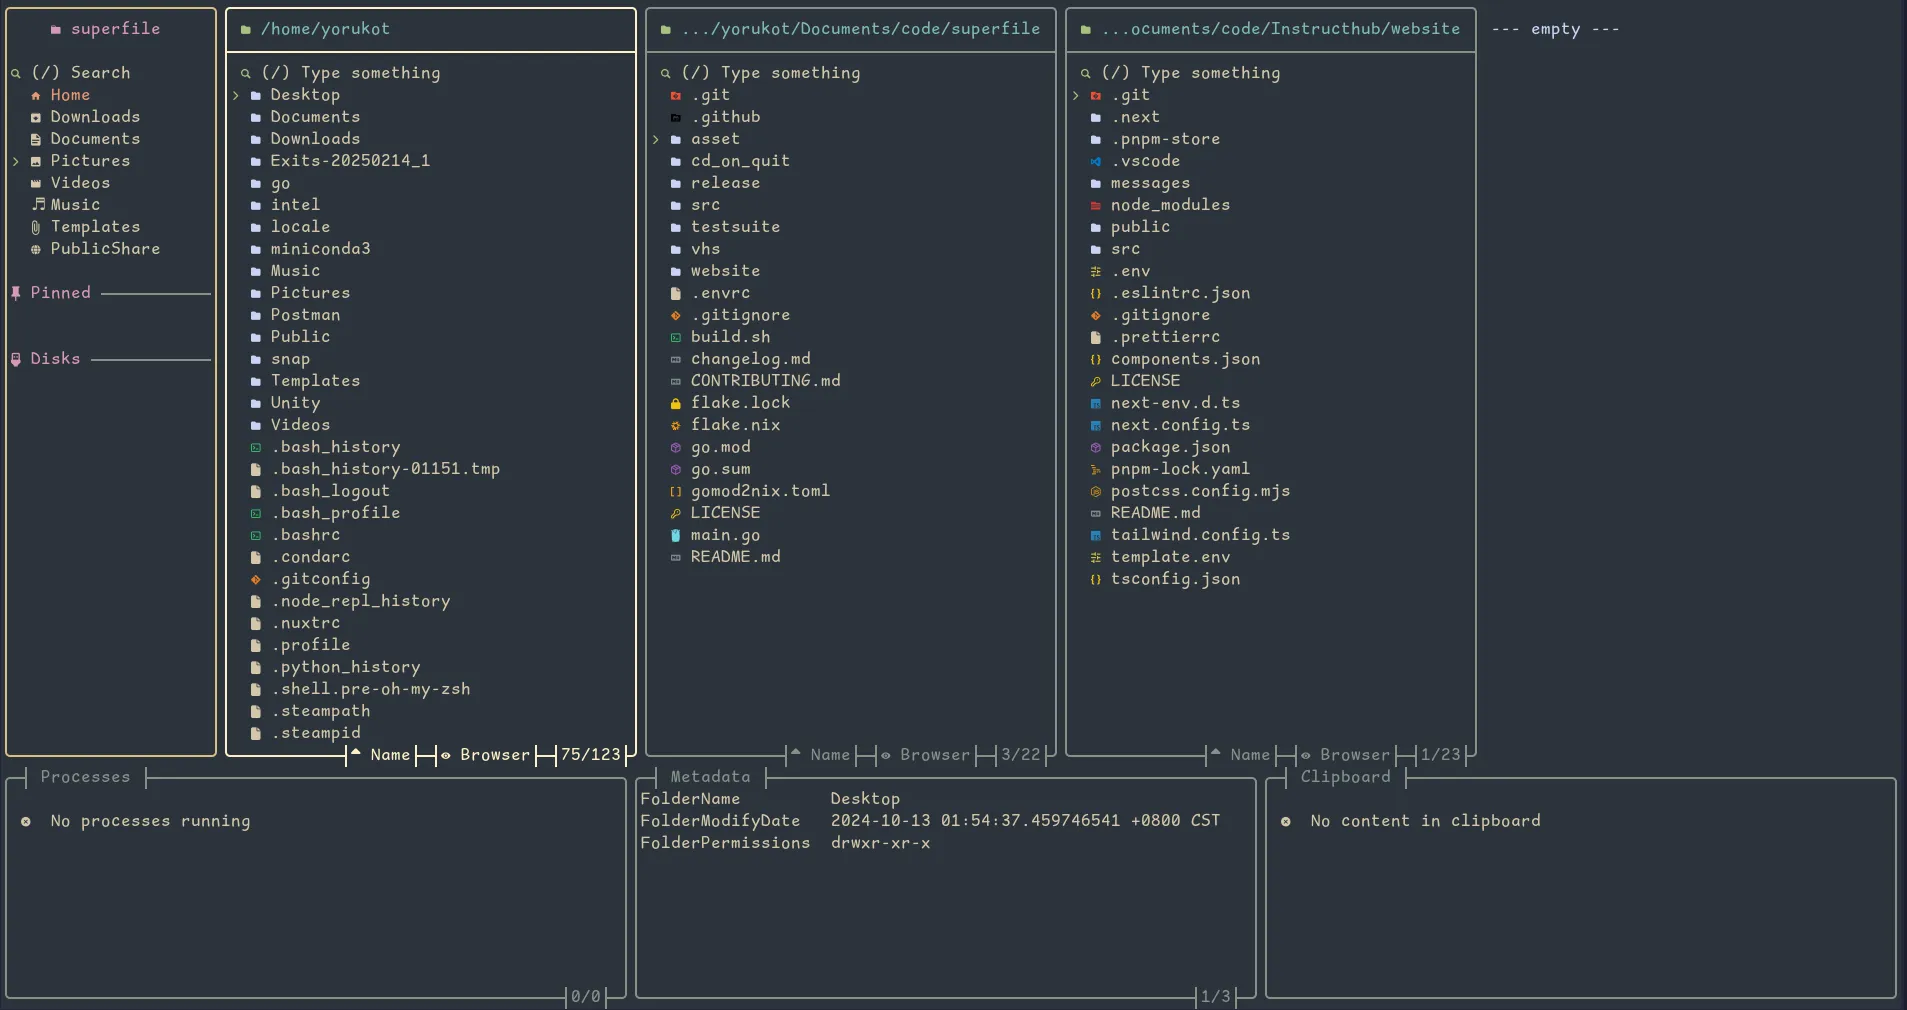Click the key icon beside LICENSE file

pos(676,513)
